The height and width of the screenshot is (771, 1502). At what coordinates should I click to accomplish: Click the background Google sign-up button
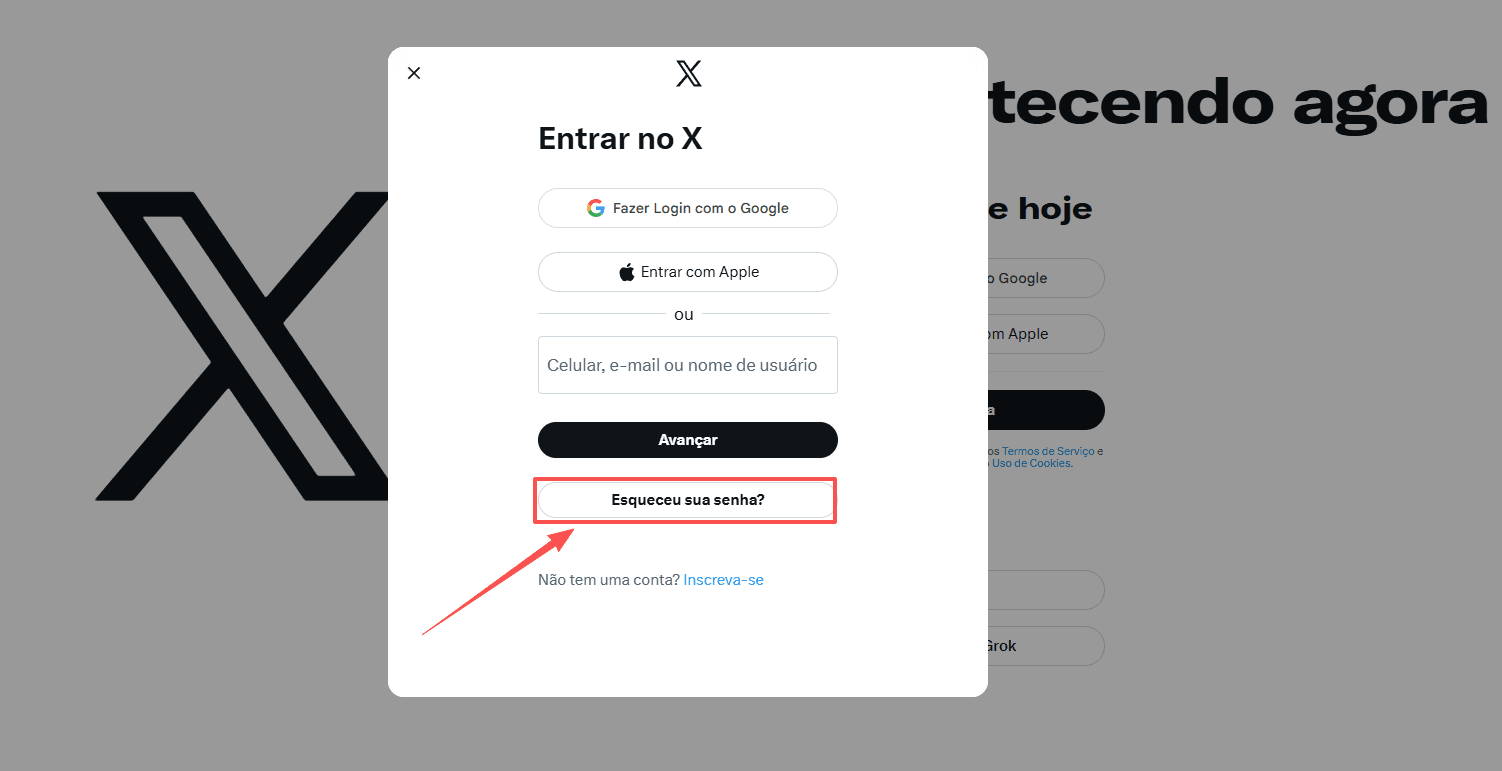click(x=1046, y=278)
